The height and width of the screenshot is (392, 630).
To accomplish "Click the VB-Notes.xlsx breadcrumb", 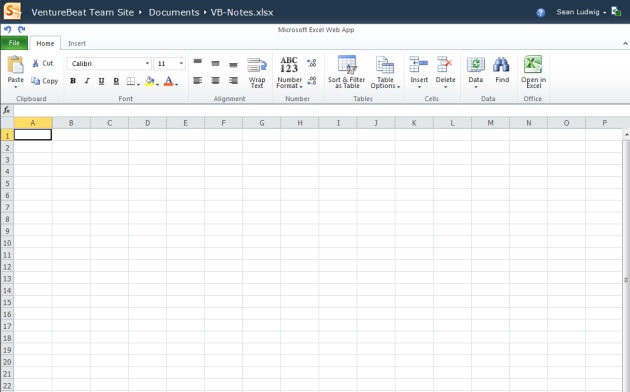I will click(x=242, y=12).
